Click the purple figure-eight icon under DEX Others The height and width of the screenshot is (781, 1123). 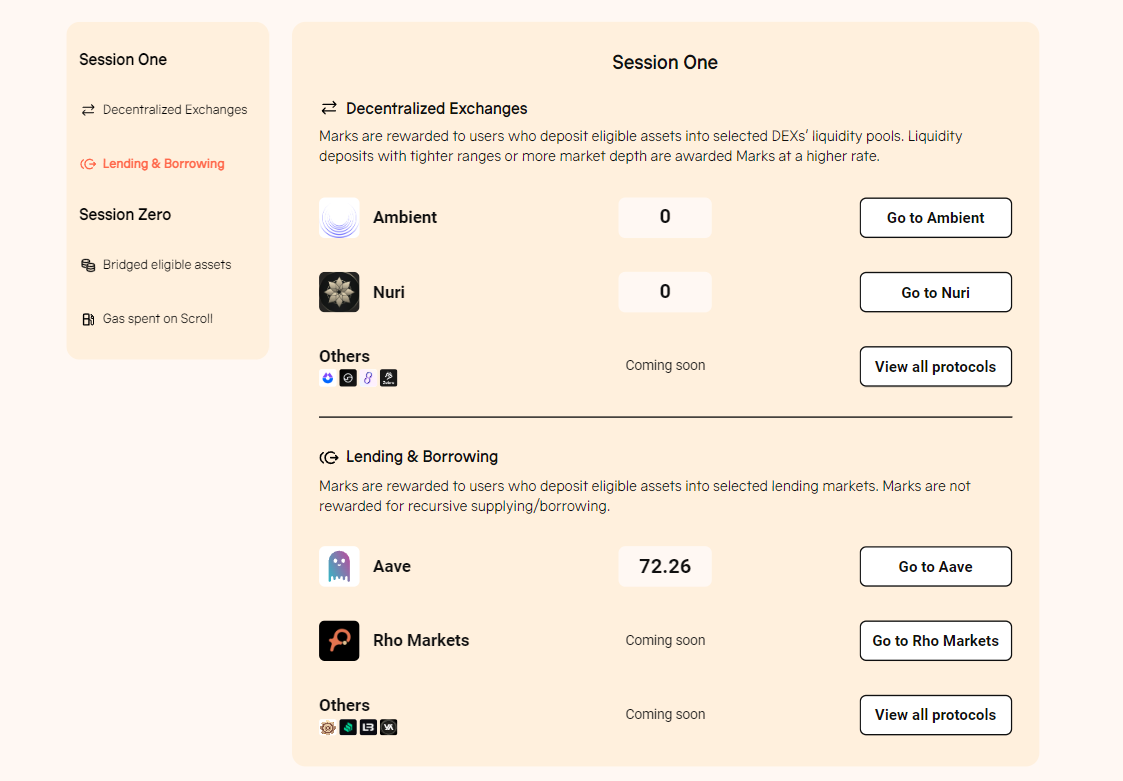click(x=368, y=378)
